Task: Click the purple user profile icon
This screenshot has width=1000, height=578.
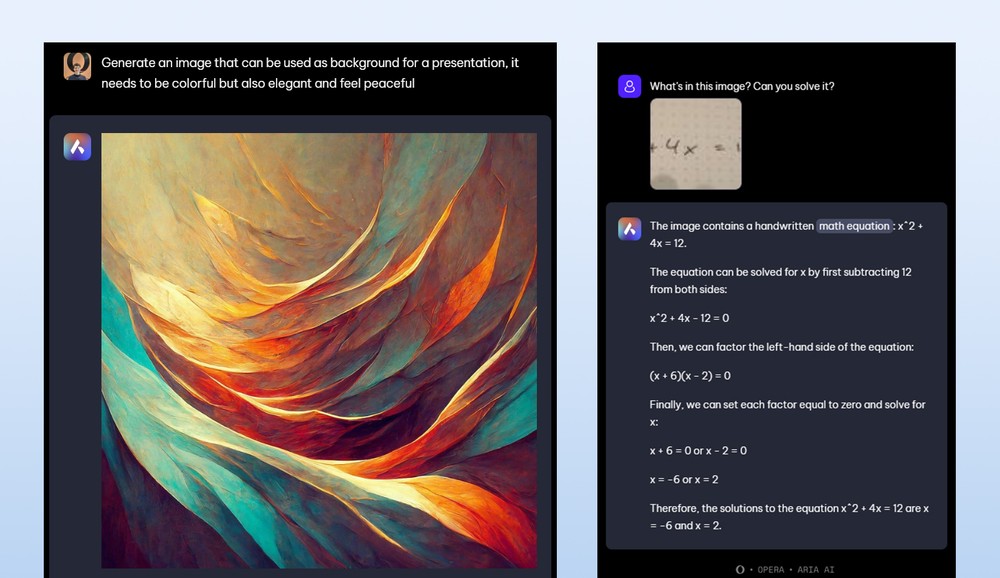Action: click(x=629, y=87)
